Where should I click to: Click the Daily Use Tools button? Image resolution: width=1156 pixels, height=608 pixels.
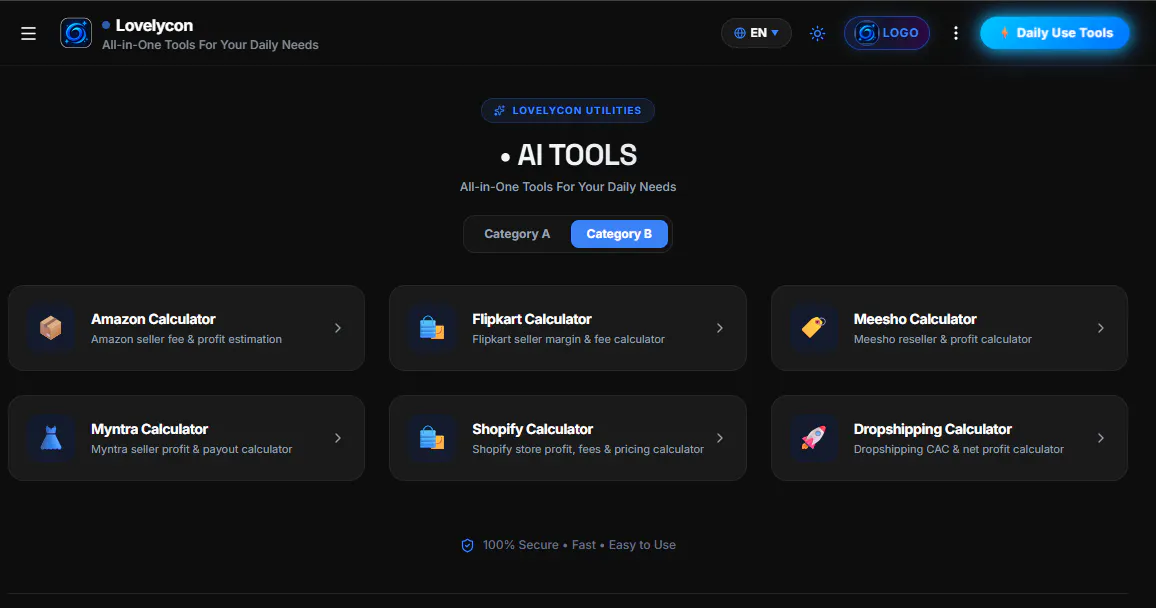point(1054,33)
